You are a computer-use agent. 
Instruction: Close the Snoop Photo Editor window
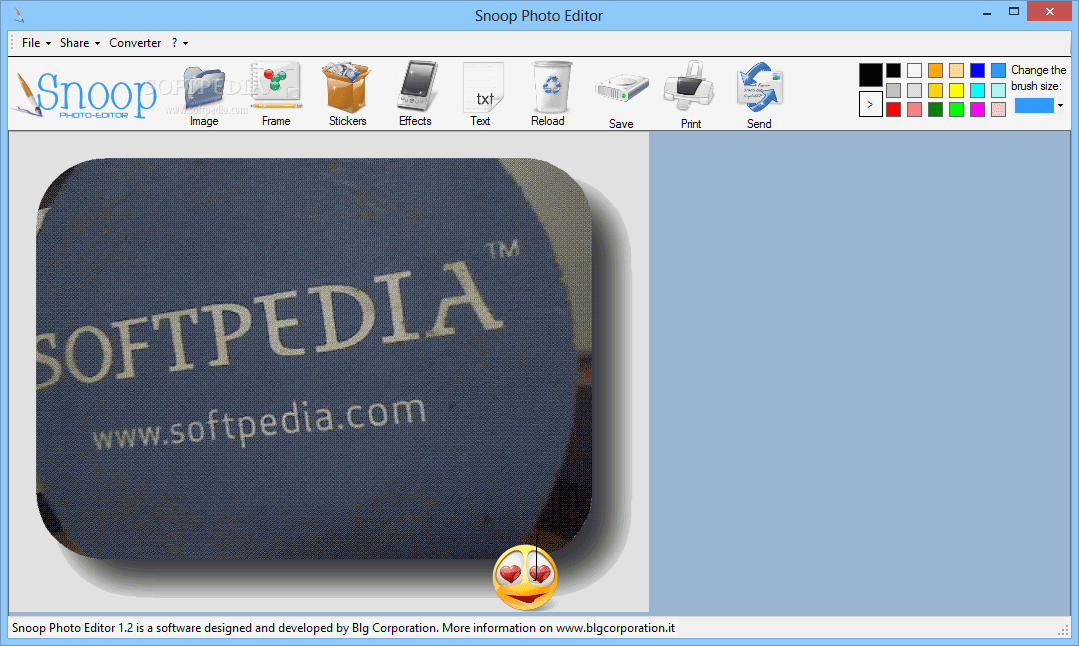(x=1049, y=11)
